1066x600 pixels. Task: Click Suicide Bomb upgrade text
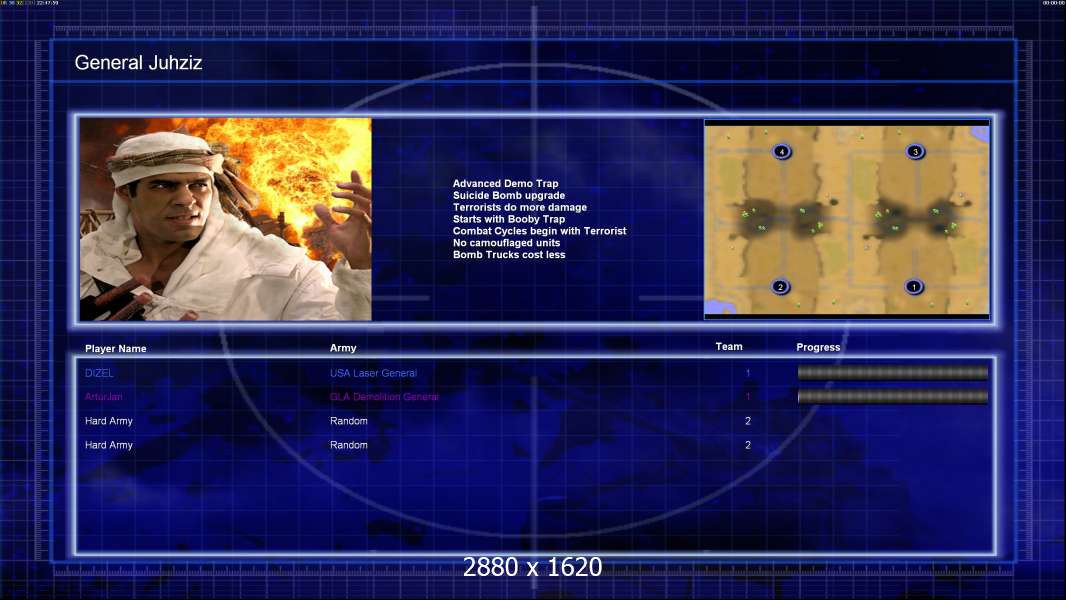pos(509,195)
